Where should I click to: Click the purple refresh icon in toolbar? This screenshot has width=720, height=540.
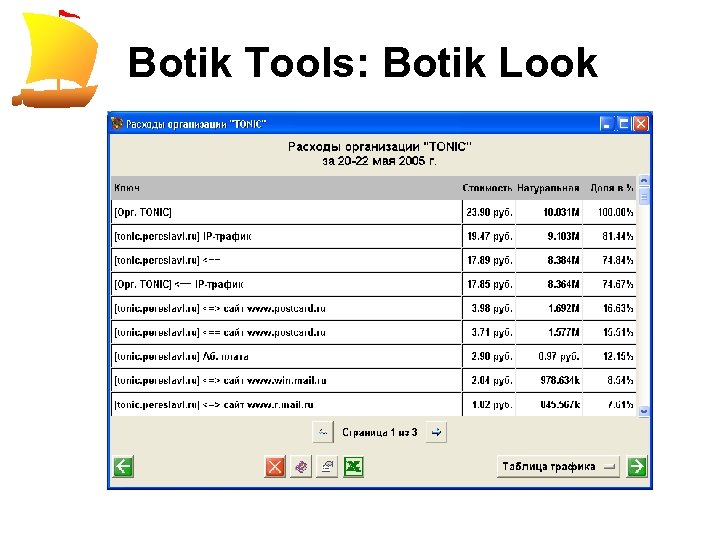(x=301, y=467)
